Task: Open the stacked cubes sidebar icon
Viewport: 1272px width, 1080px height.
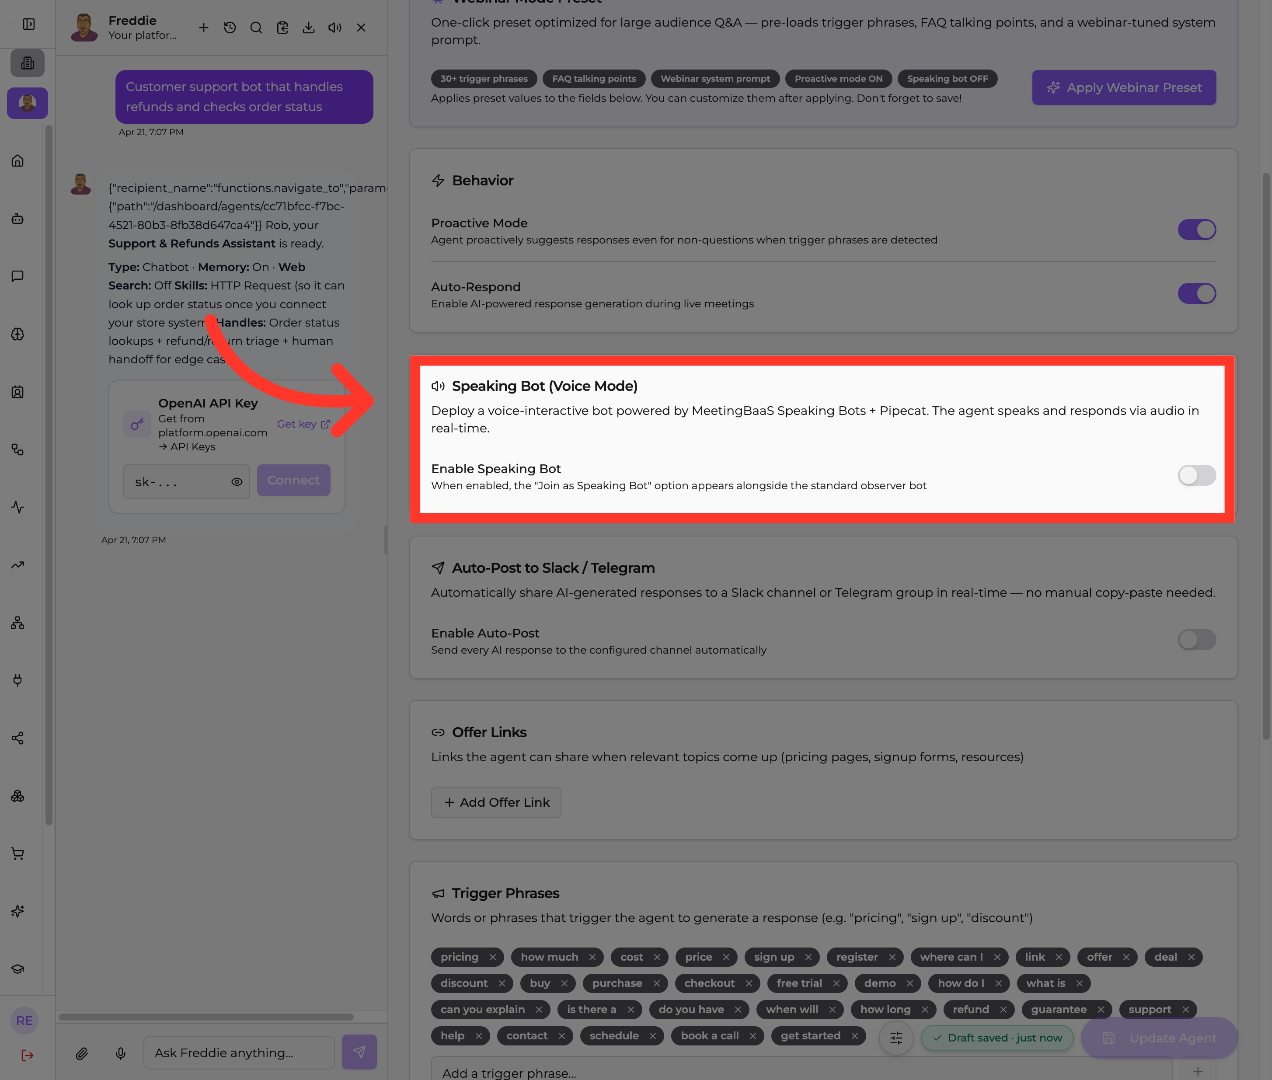Action: [x=18, y=796]
